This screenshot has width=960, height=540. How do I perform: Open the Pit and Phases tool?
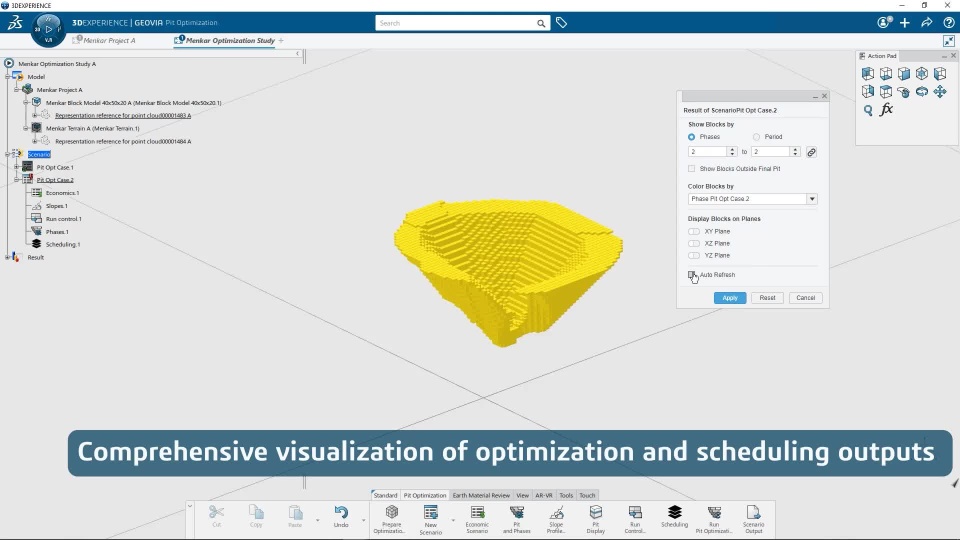coord(517,519)
